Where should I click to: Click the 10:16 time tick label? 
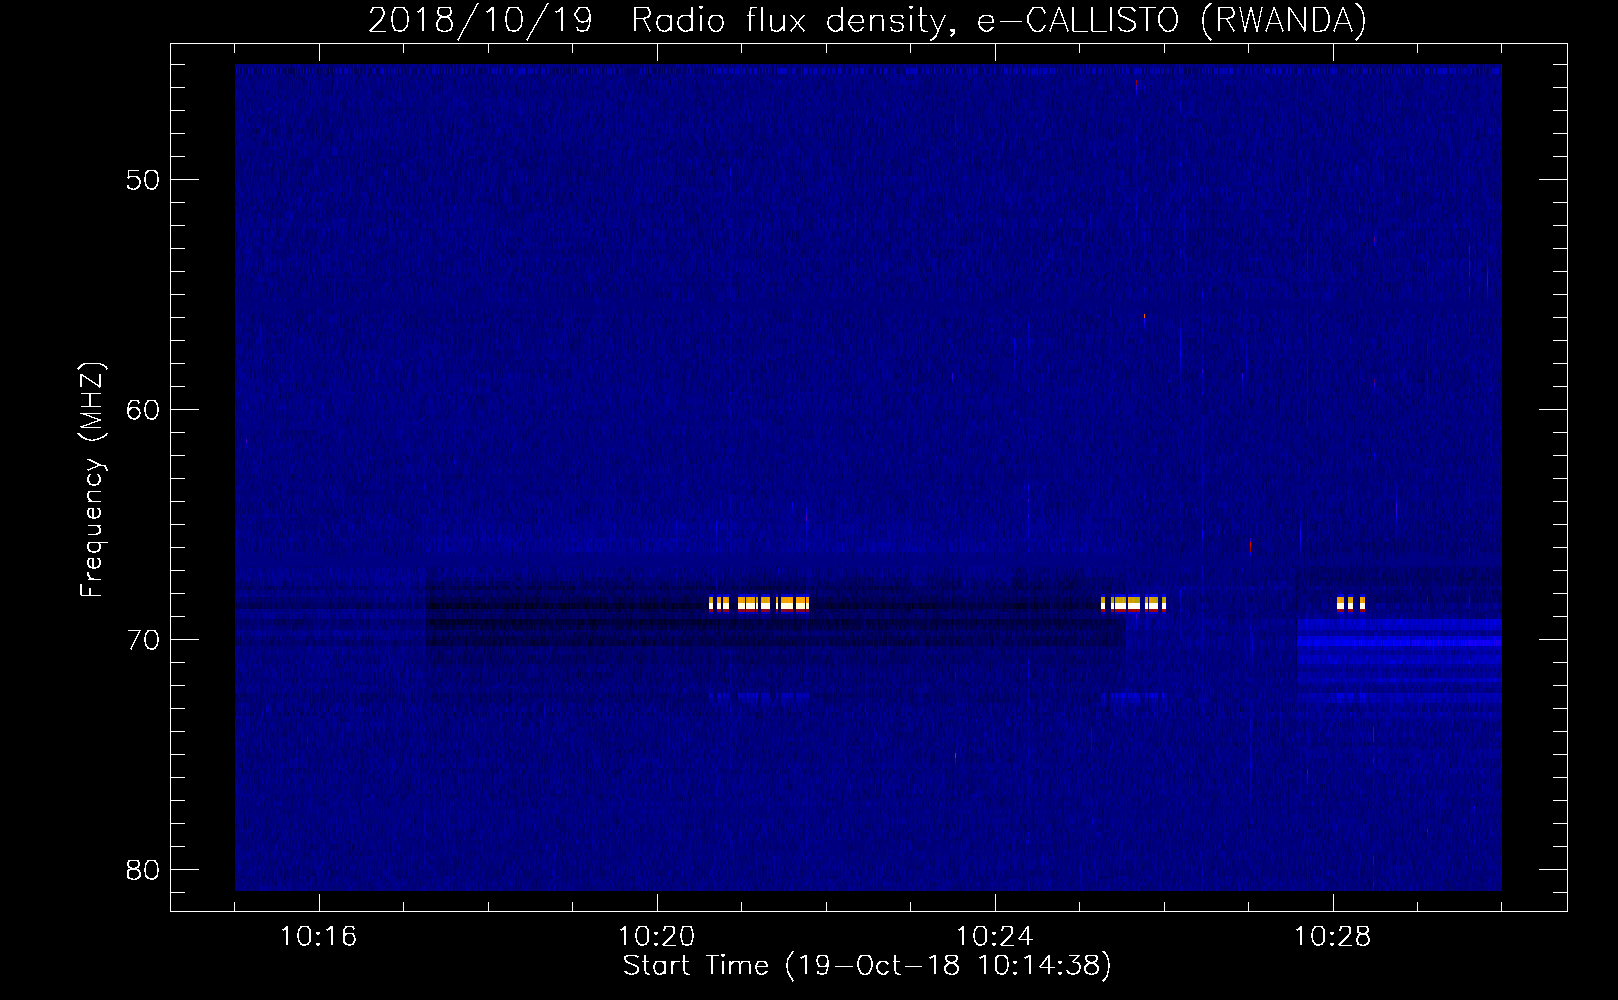(x=318, y=937)
